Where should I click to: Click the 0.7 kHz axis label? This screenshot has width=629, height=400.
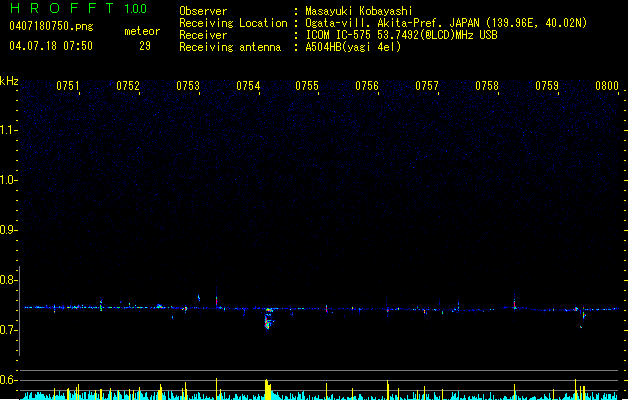(x=9, y=330)
